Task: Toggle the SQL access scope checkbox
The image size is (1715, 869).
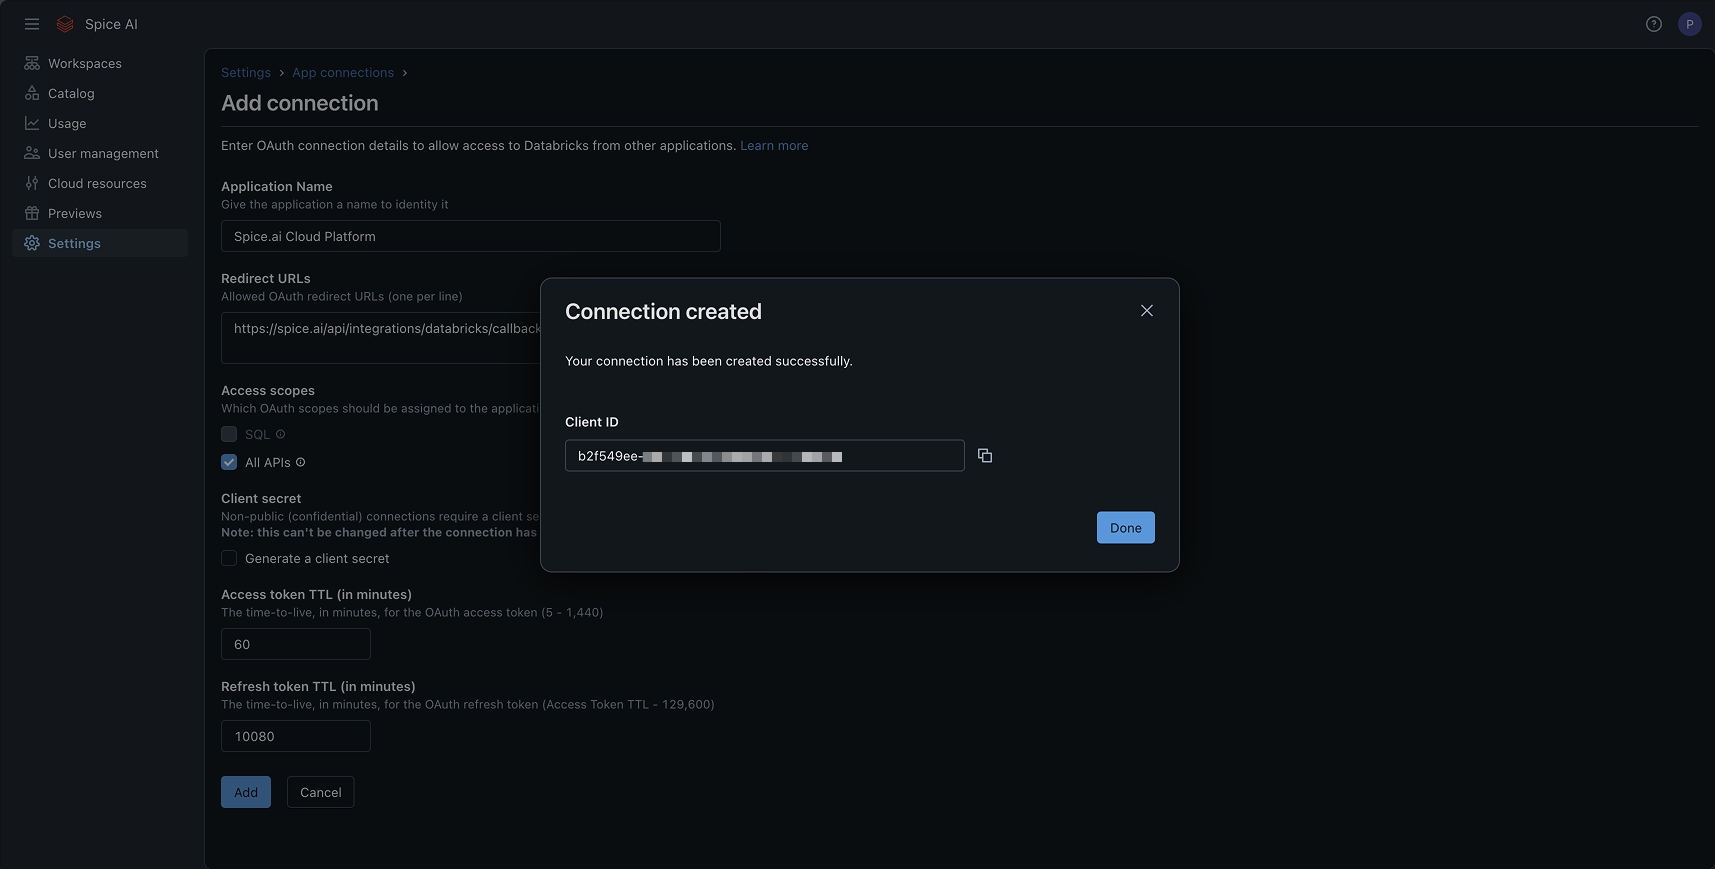Action: pyautogui.click(x=229, y=434)
